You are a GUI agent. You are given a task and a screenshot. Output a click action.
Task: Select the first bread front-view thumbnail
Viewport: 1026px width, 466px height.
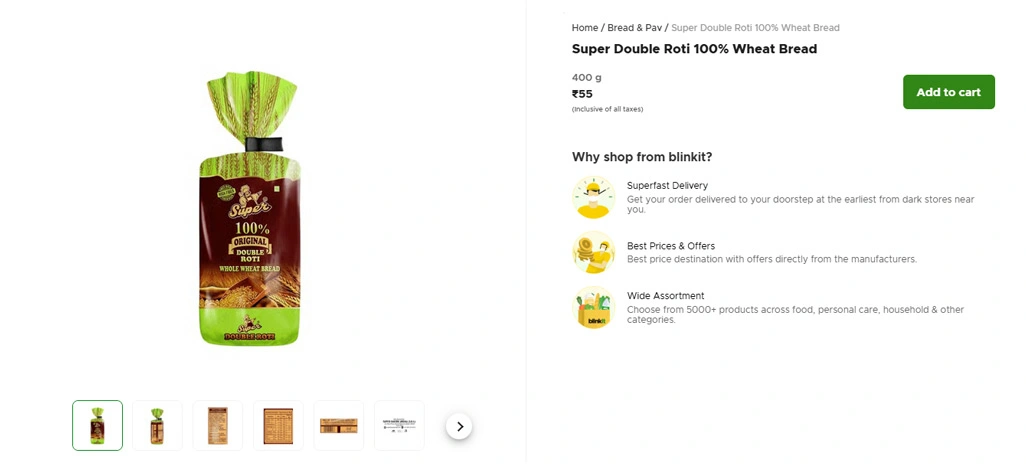pyautogui.click(x=97, y=426)
